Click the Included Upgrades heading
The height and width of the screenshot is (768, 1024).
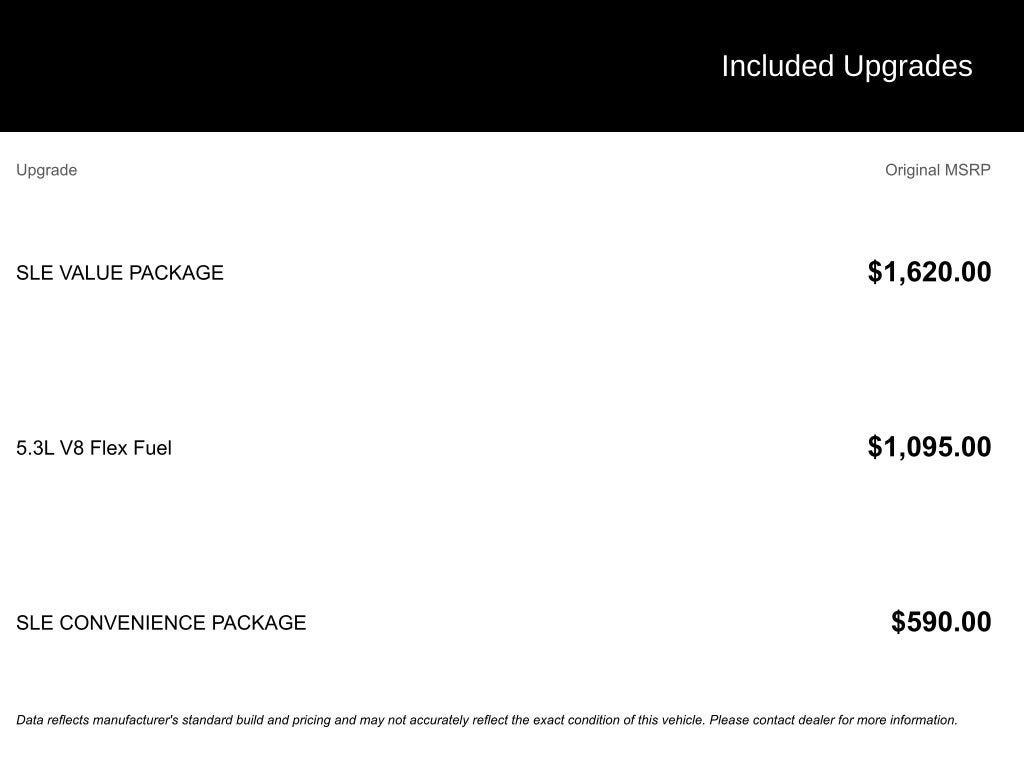[846, 67]
